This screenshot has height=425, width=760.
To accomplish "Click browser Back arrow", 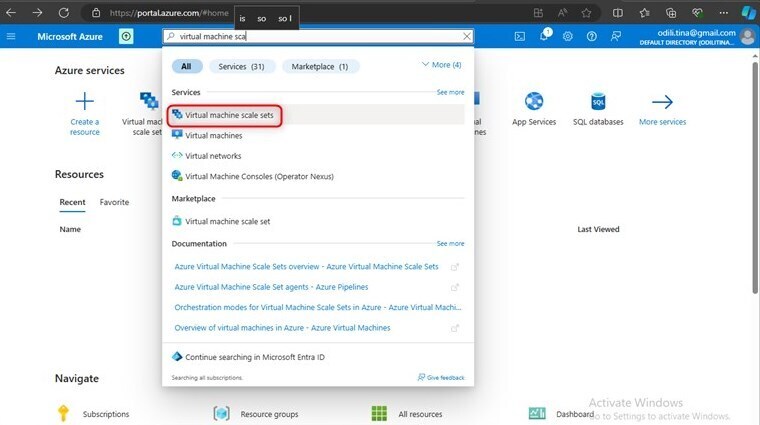I will pyautogui.click(x=11, y=13).
